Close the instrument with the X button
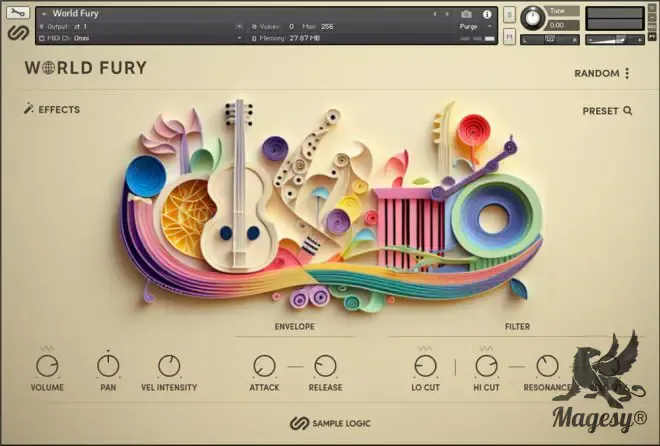This screenshot has width=660, height=446. pyautogui.click(x=652, y=9)
